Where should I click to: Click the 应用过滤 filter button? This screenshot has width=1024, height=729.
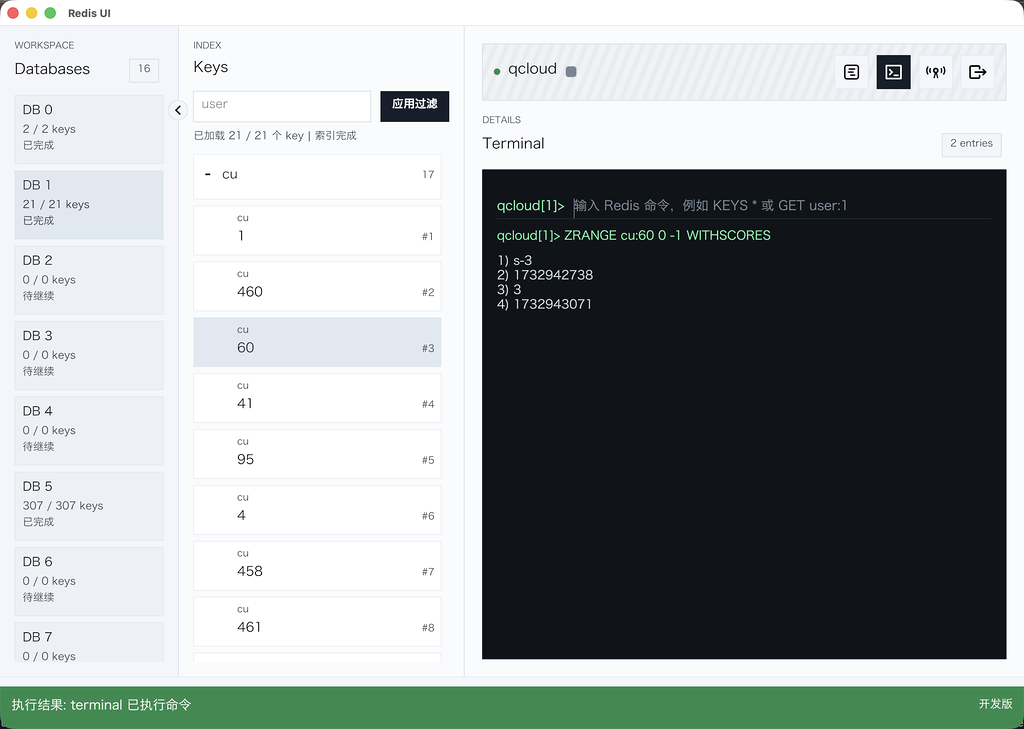(415, 105)
